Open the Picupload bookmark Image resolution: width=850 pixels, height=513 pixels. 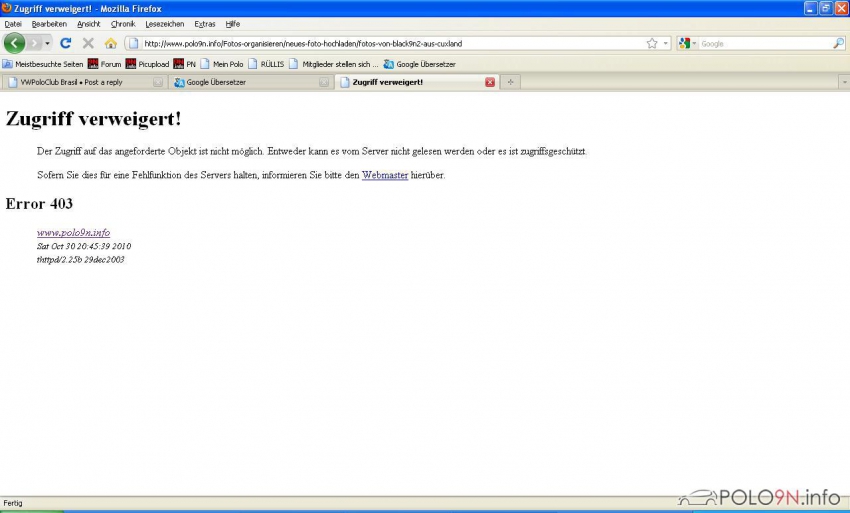[147, 64]
